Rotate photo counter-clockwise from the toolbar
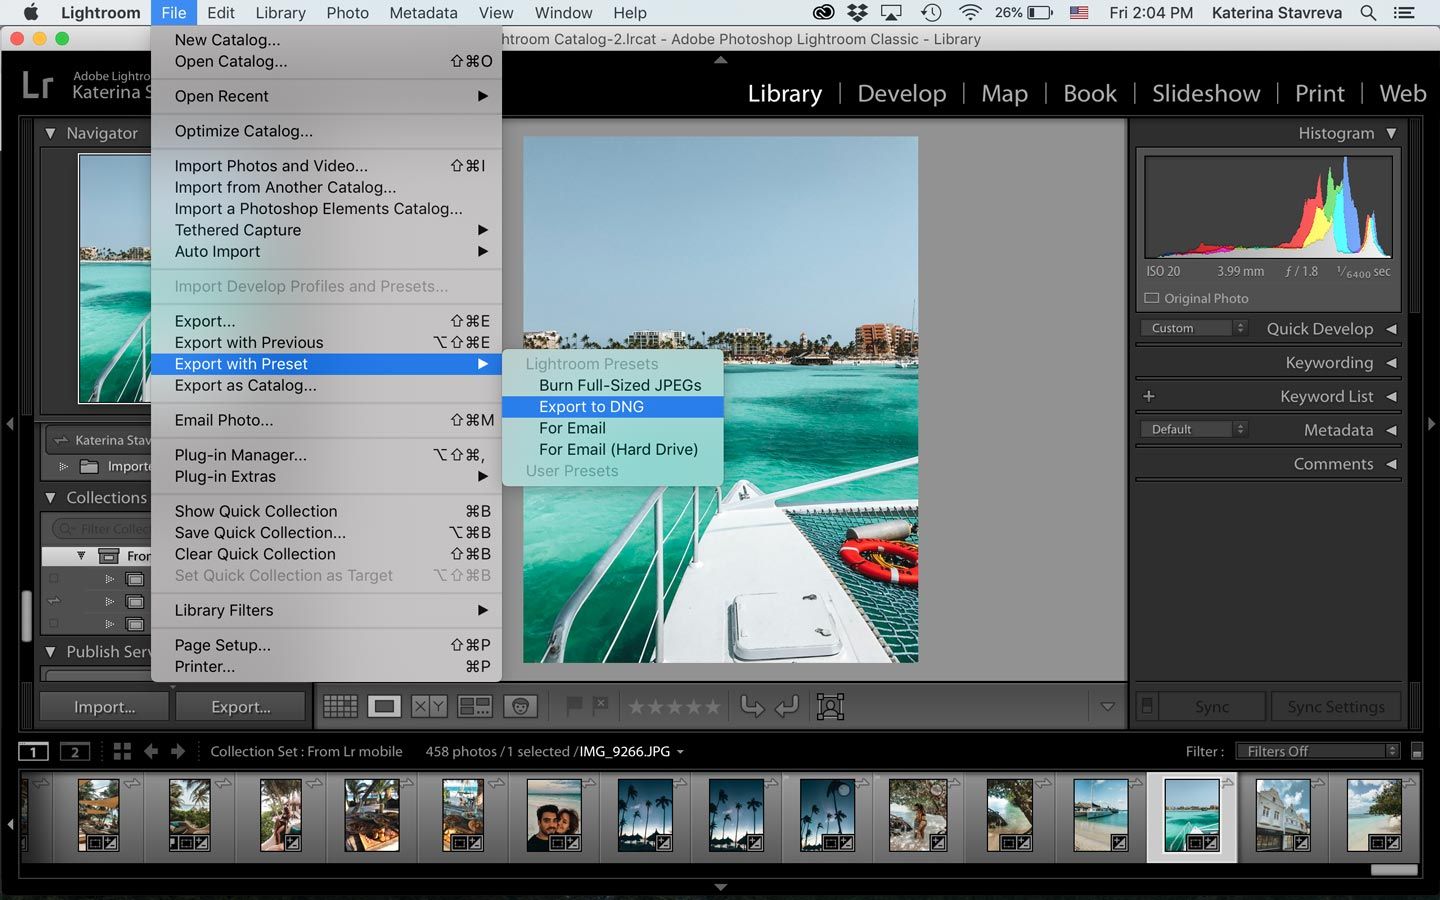 (751, 707)
